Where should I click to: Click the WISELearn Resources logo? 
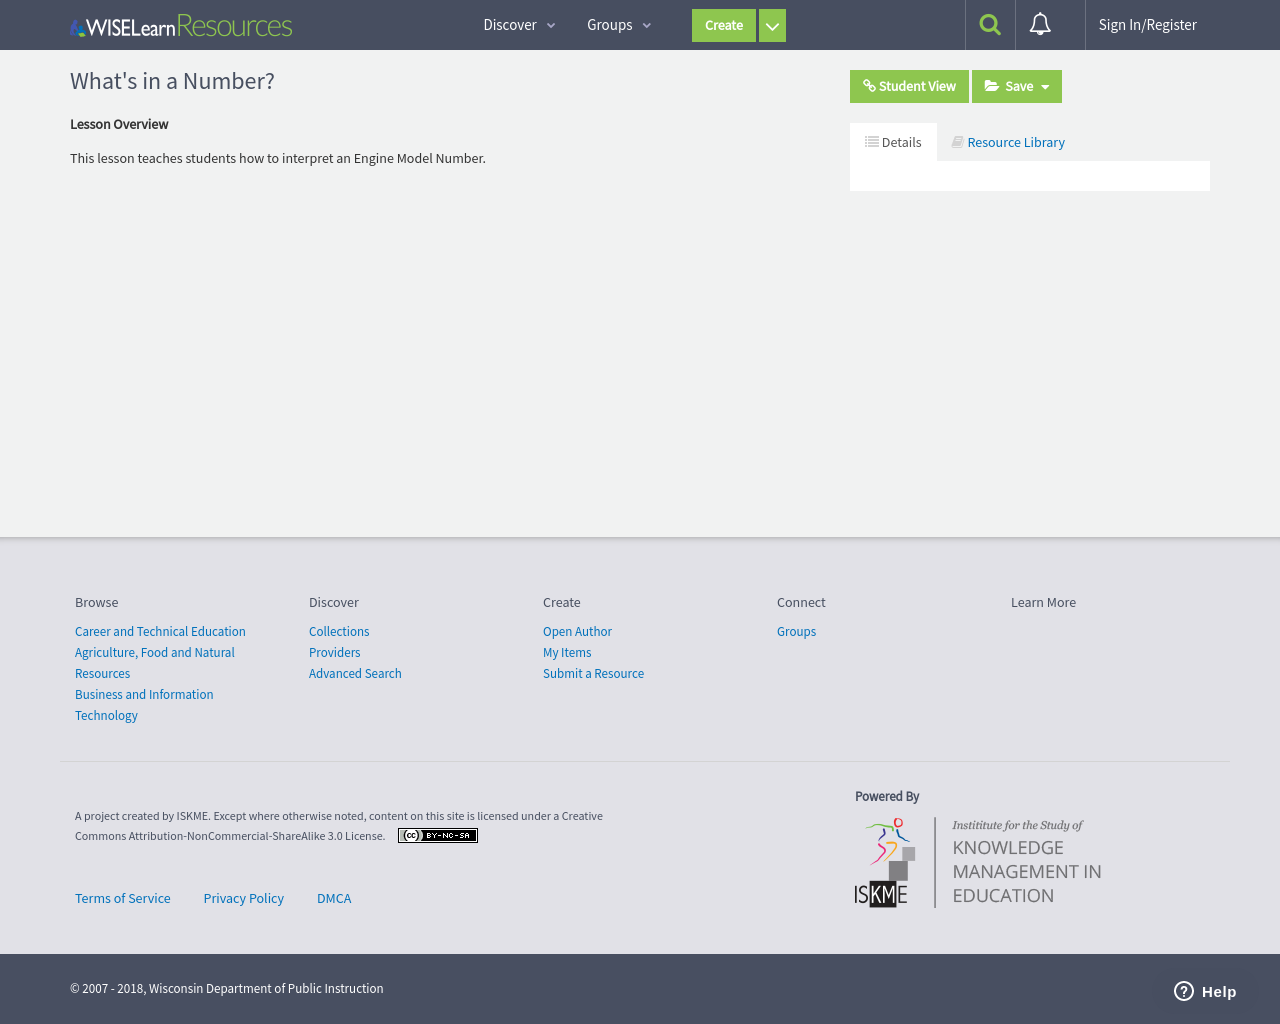click(181, 26)
